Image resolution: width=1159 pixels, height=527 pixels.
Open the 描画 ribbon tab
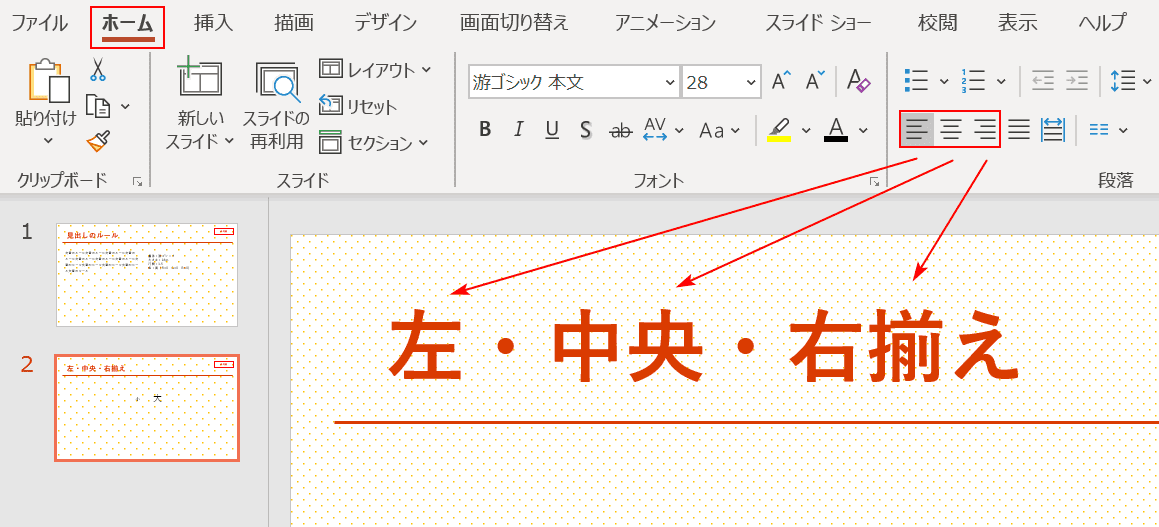tap(293, 23)
